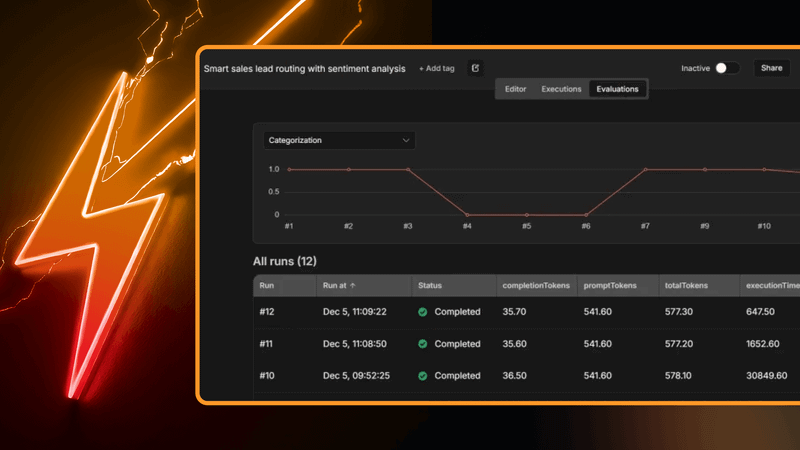Open the Categorization metric dropdown
This screenshot has width=800, height=450.
tap(339, 140)
